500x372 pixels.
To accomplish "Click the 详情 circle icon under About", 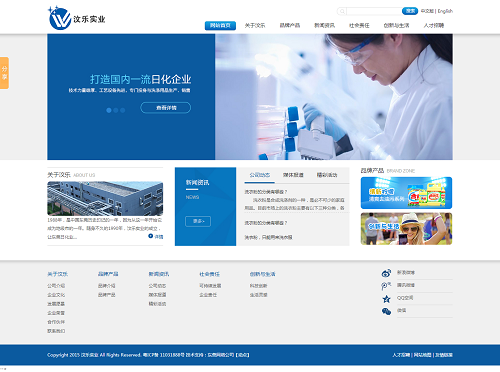I will coord(151,236).
